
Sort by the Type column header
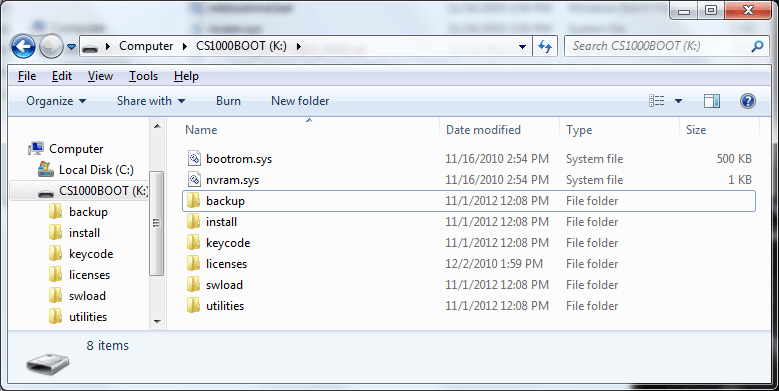point(579,130)
